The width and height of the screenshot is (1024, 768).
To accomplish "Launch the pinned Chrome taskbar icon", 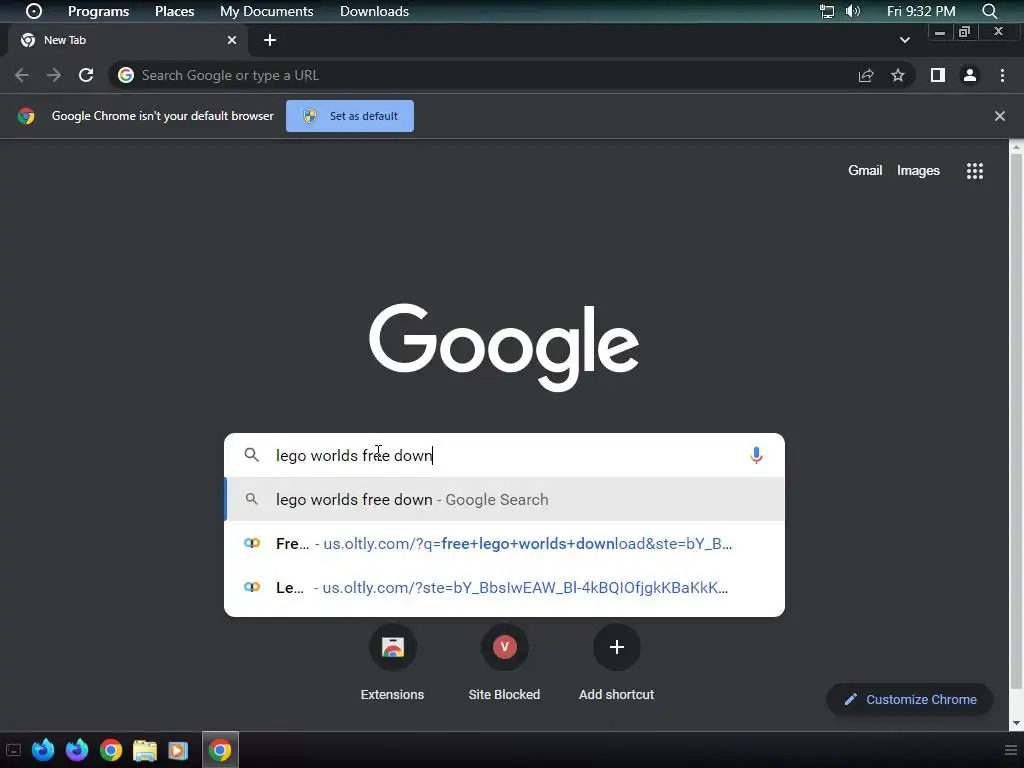I will pyautogui.click(x=111, y=750).
